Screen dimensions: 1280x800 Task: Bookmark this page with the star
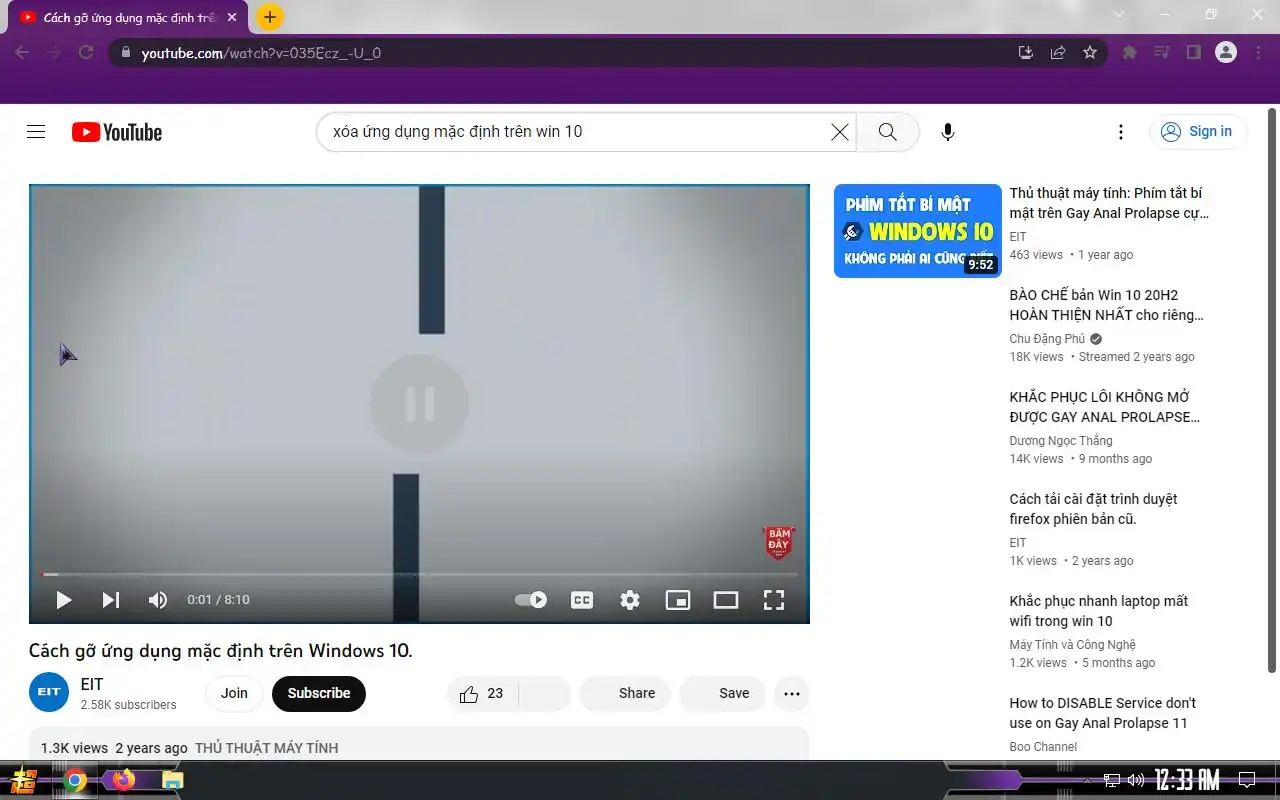point(1090,53)
